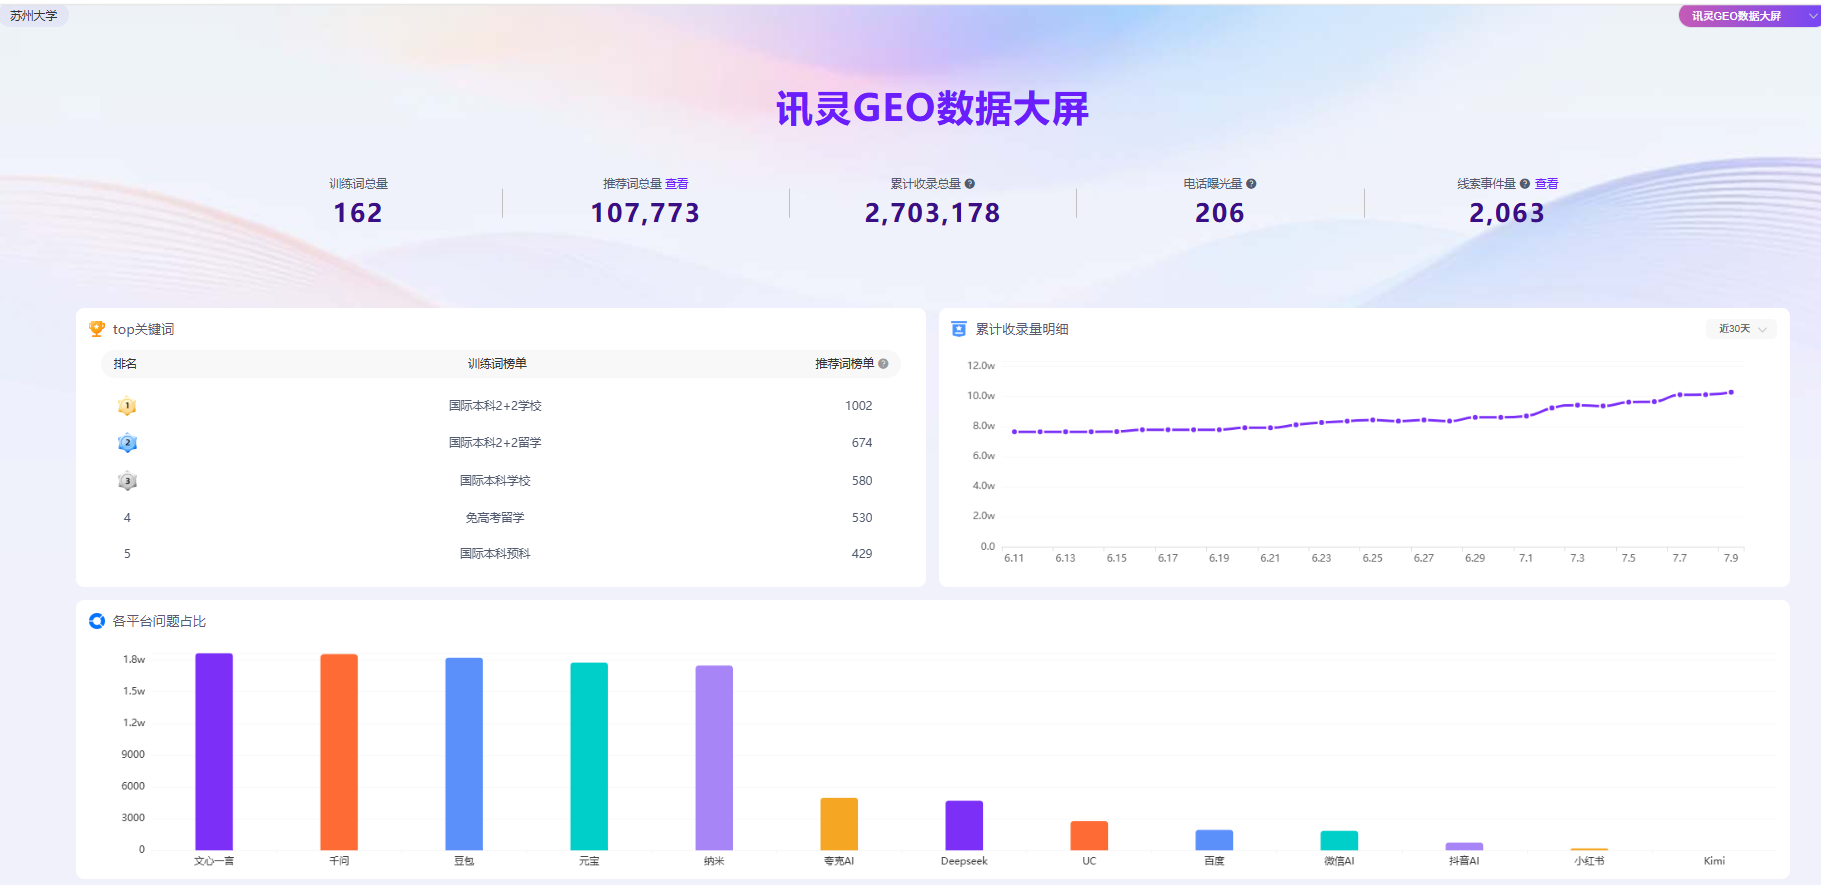1821x885 pixels.
Task: Click the 纳米 lavender bar
Action: (x=714, y=758)
